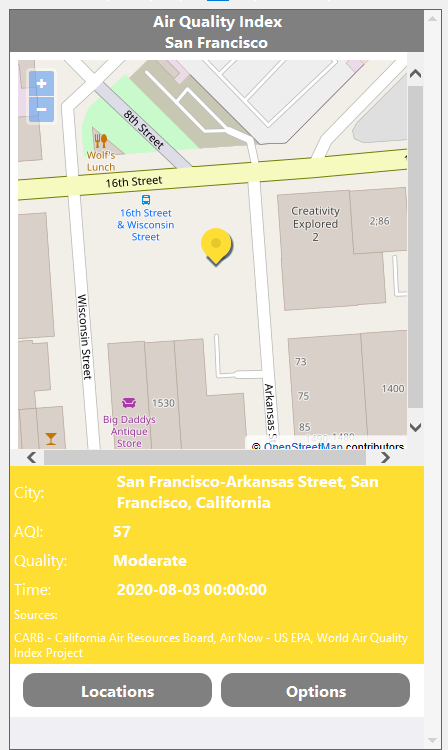
Task: Click the map's vertical scrollbar thumb
Action: click(x=415, y=247)
